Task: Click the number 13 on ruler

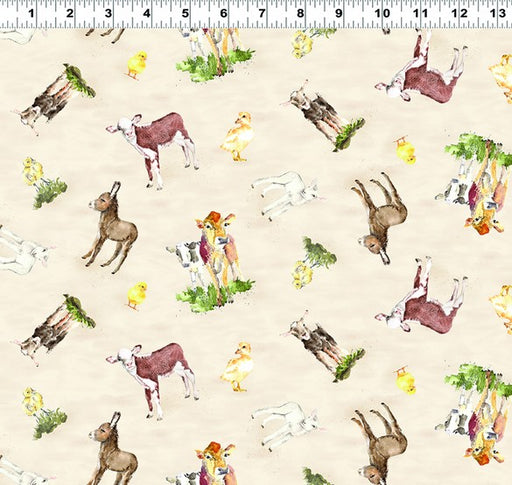Action: 498,14
